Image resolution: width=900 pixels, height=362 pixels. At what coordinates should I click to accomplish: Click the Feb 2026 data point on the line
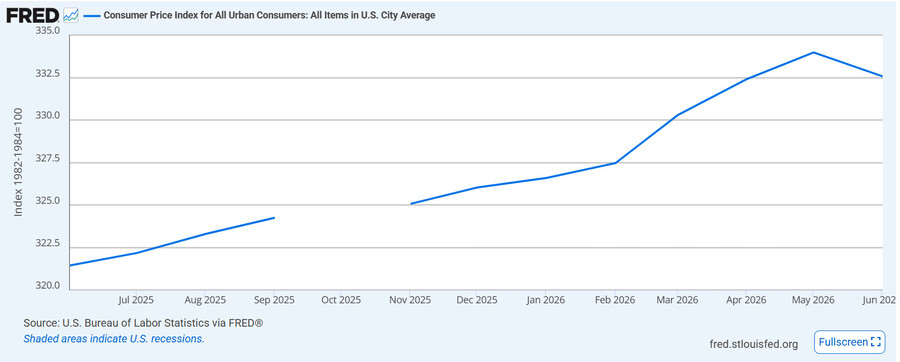pos(615,163)
